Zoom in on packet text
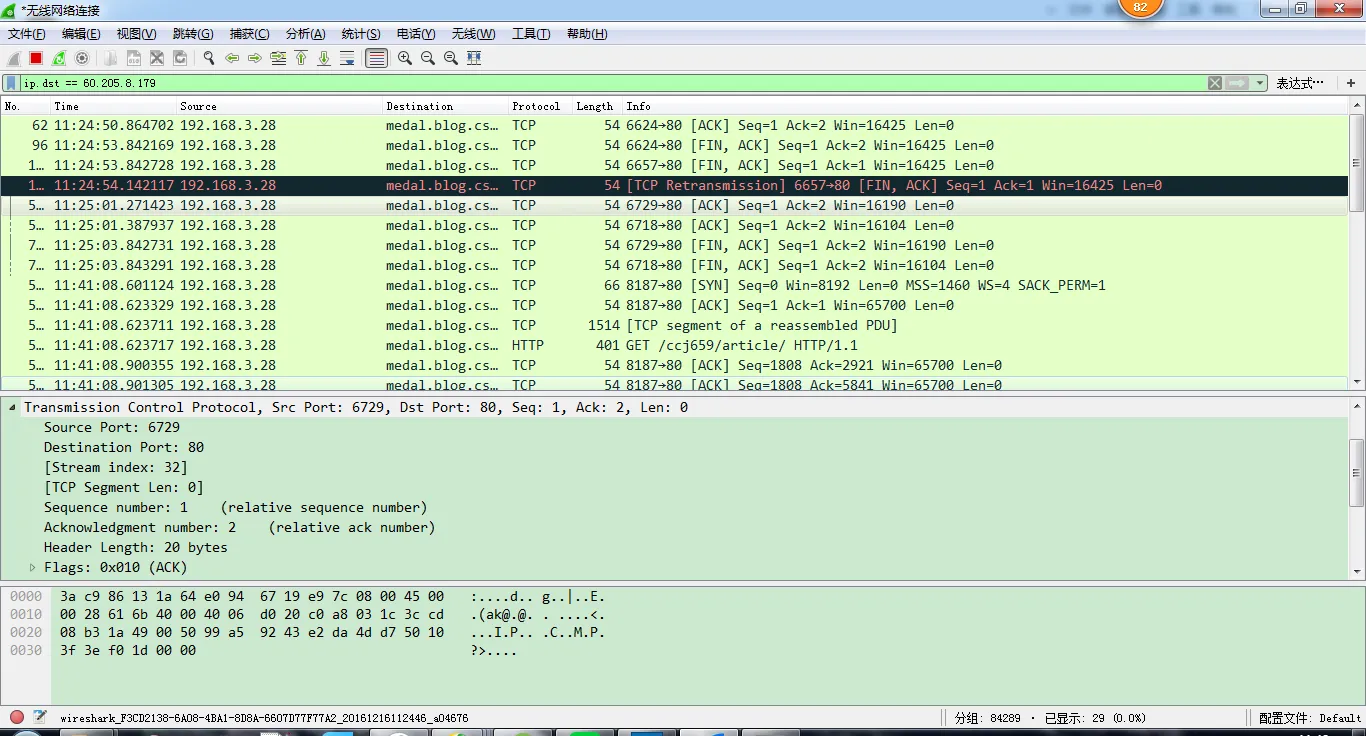This screenshot has height=736, width=1366. (405, 58)
